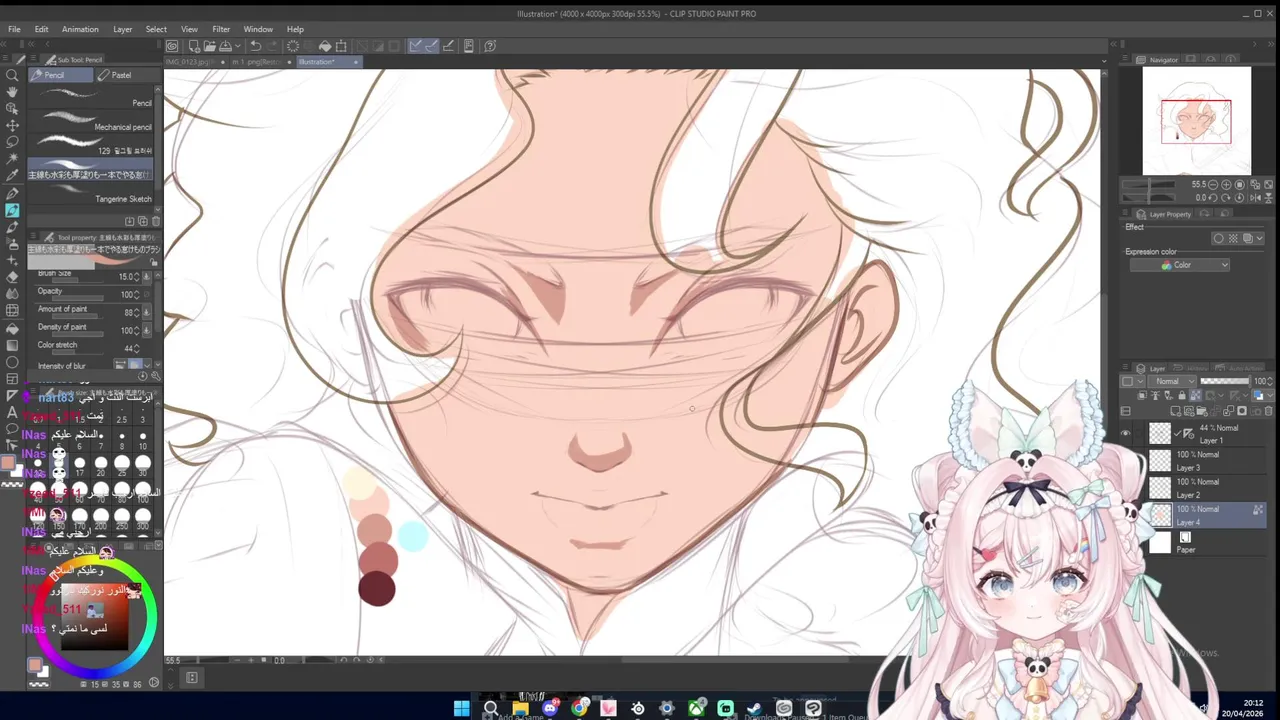This screenshot has height=720, width=1280.
Task: Click the Scale/Rotate transform toolbar icon
Action: click(341, 46)
